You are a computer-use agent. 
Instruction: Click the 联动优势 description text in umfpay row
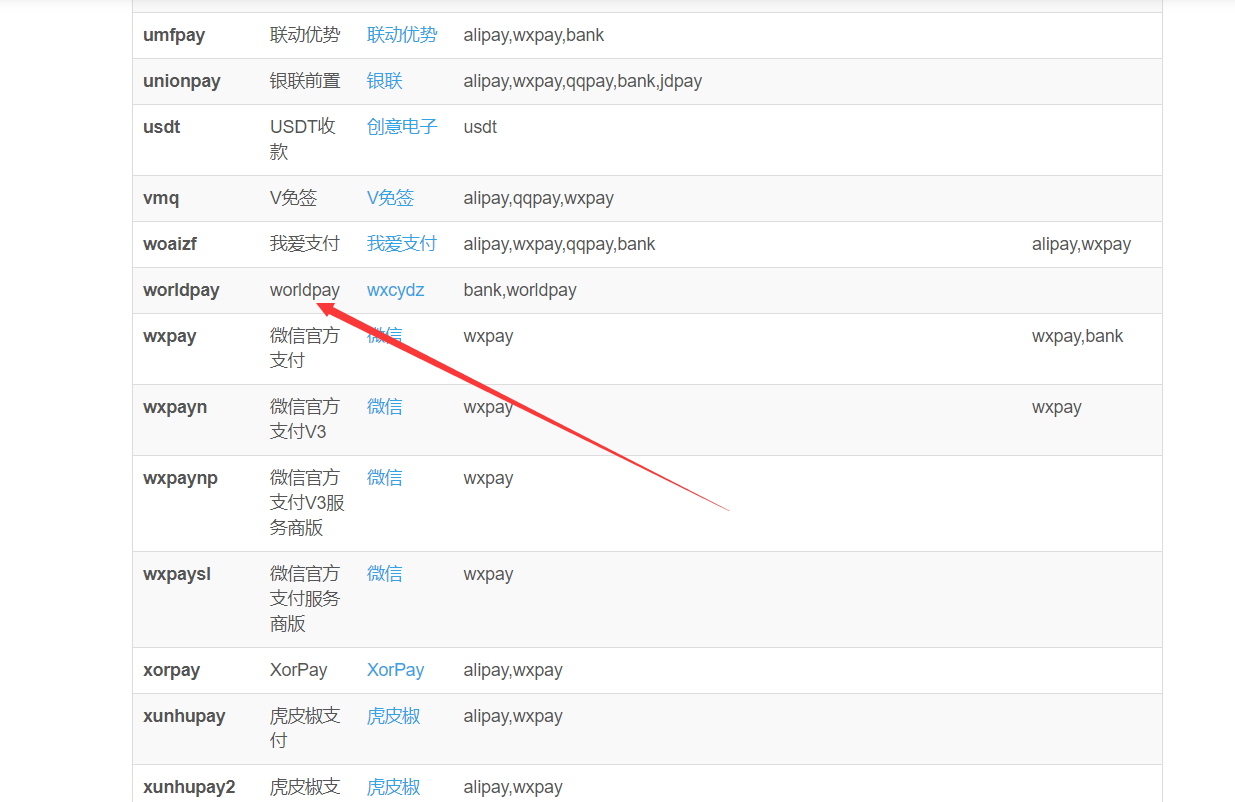pos(305,35)
